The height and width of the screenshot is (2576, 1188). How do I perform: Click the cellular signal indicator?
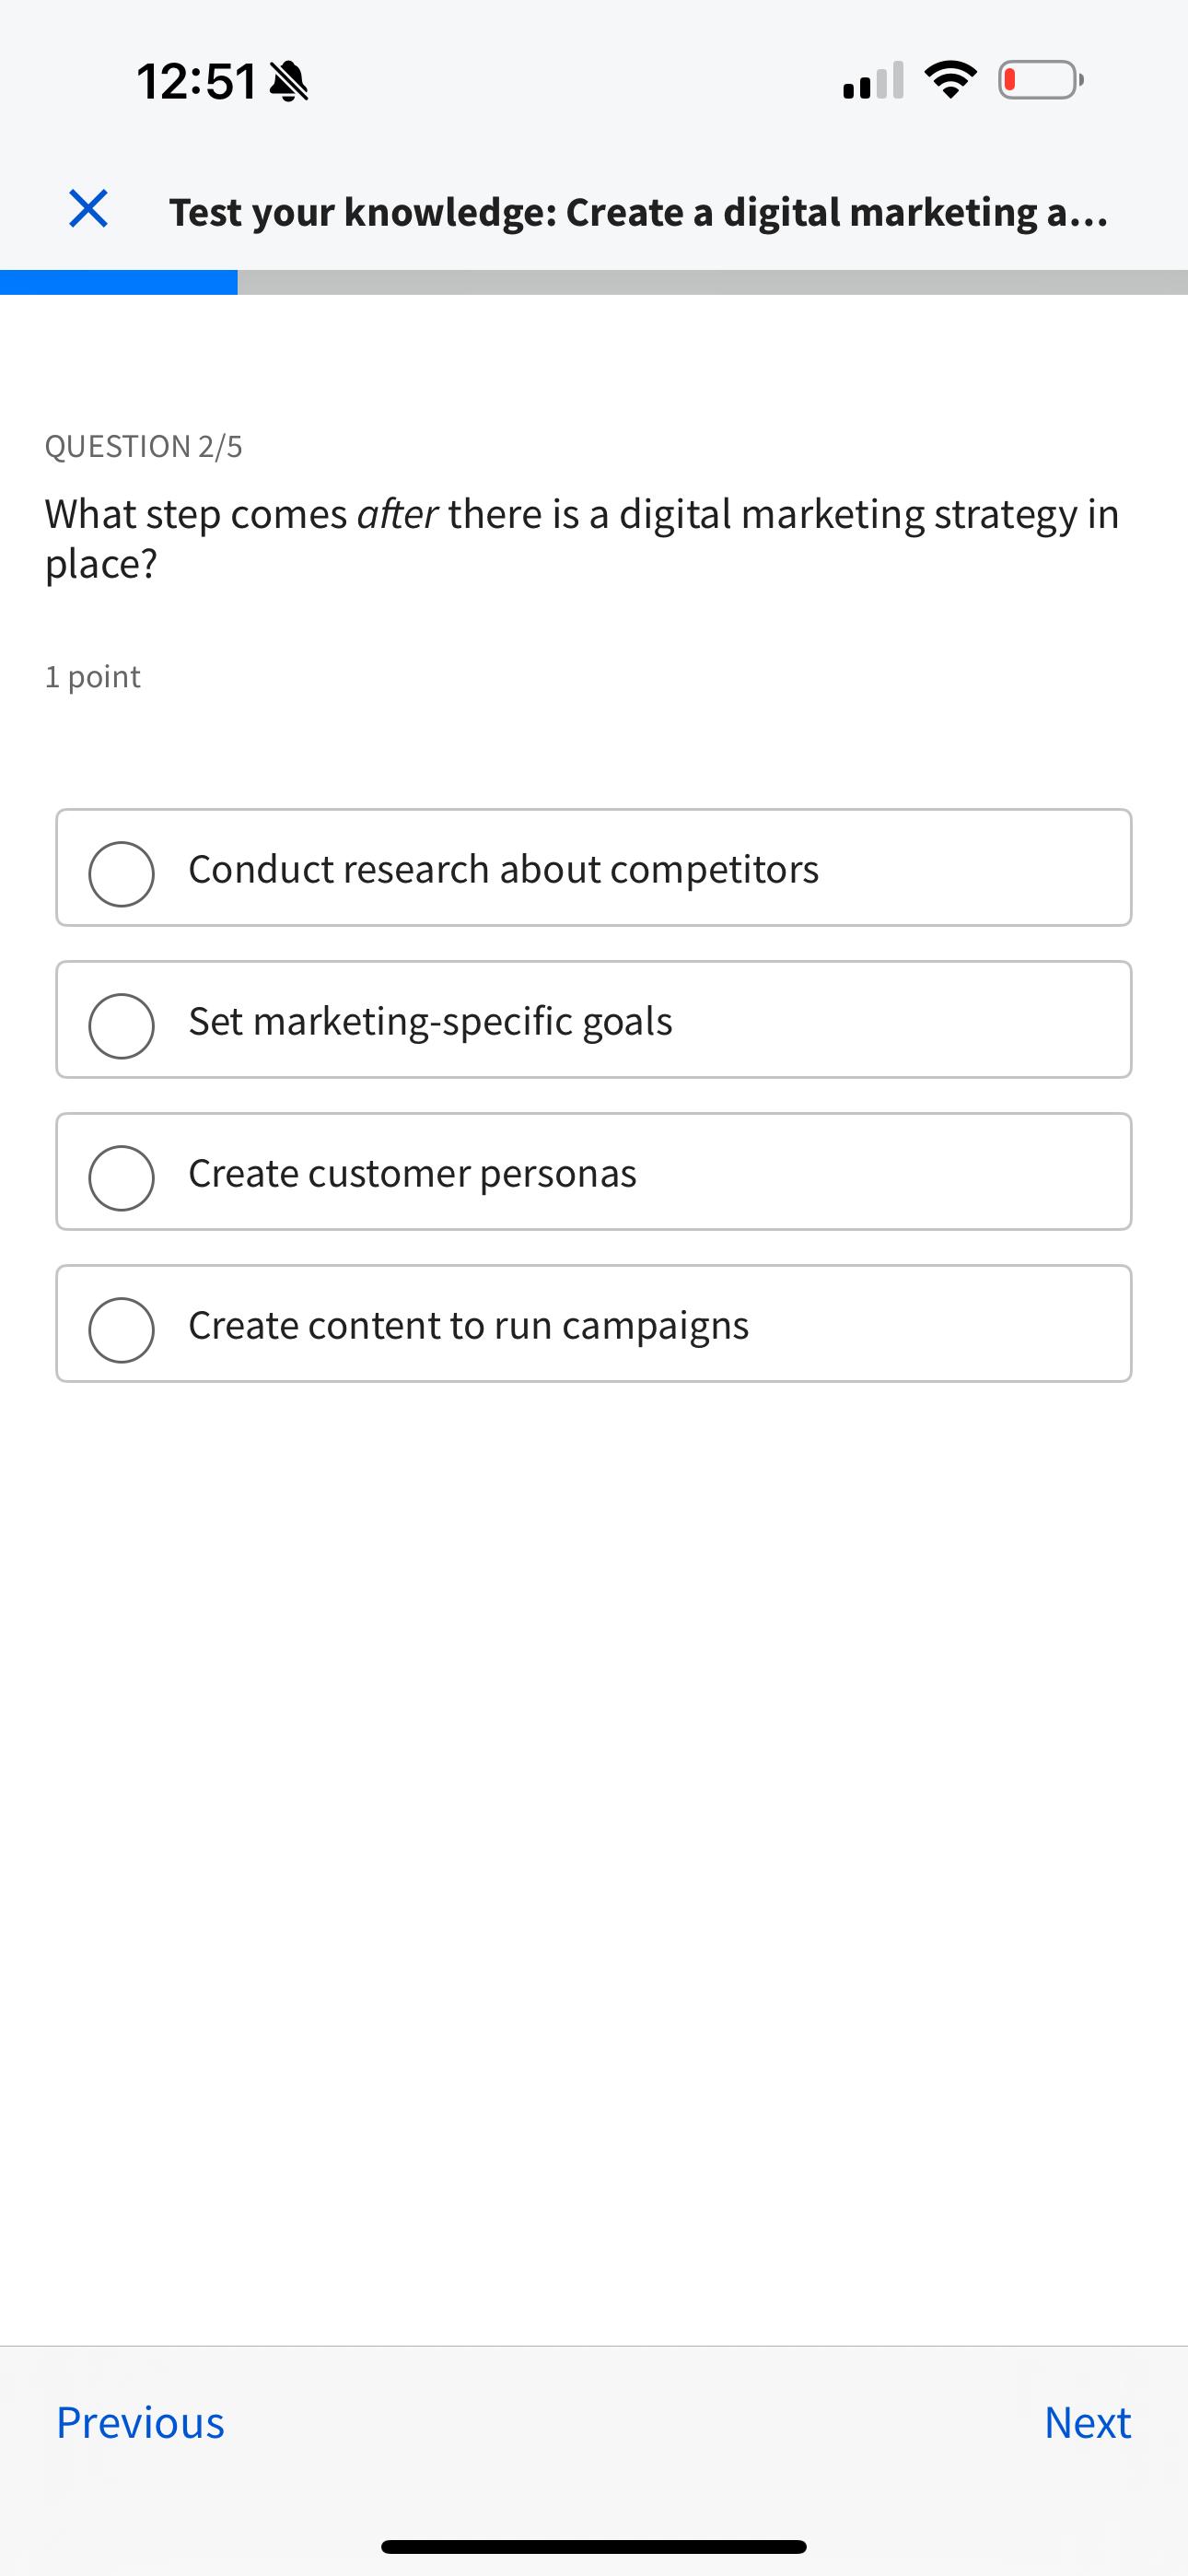pos(871,81)
